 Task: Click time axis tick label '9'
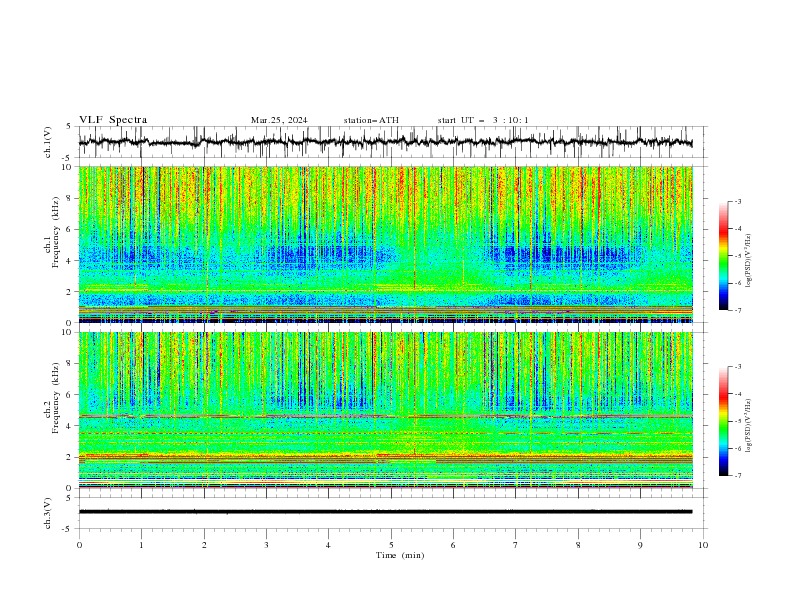point(640,545)
